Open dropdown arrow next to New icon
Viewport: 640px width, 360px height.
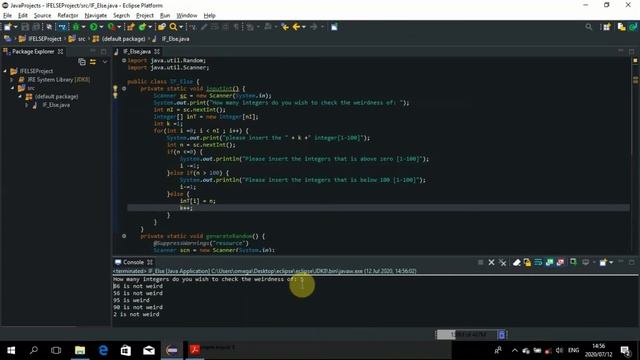click(x=16, y=27)
